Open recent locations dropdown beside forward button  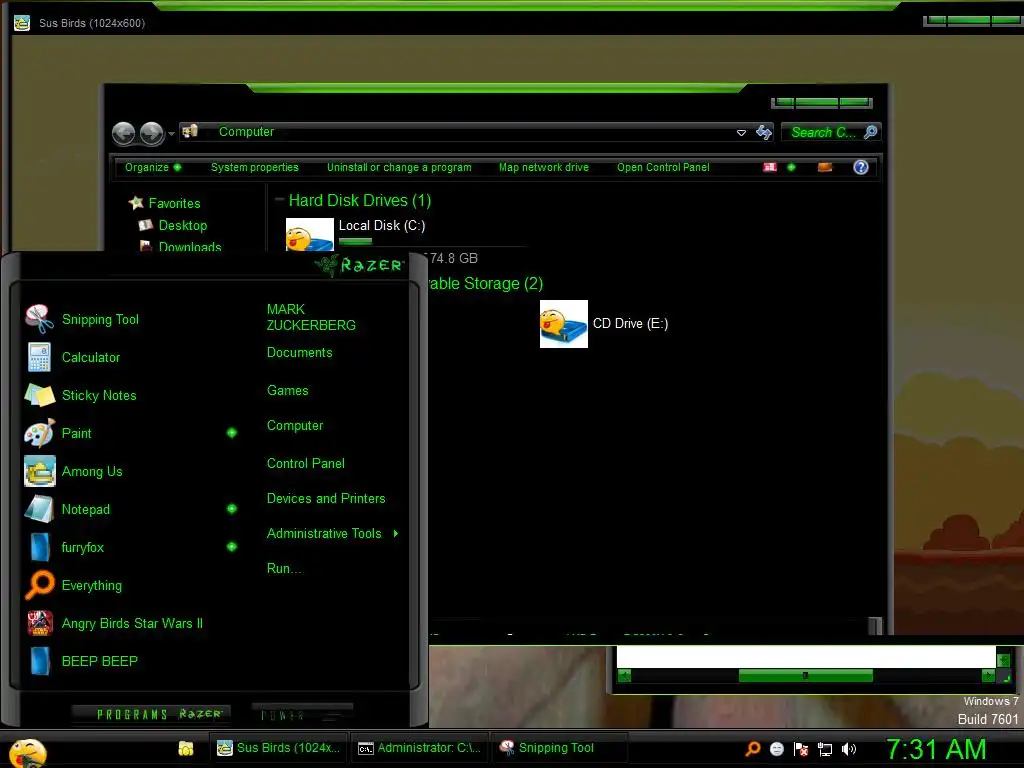coord(171,134)
